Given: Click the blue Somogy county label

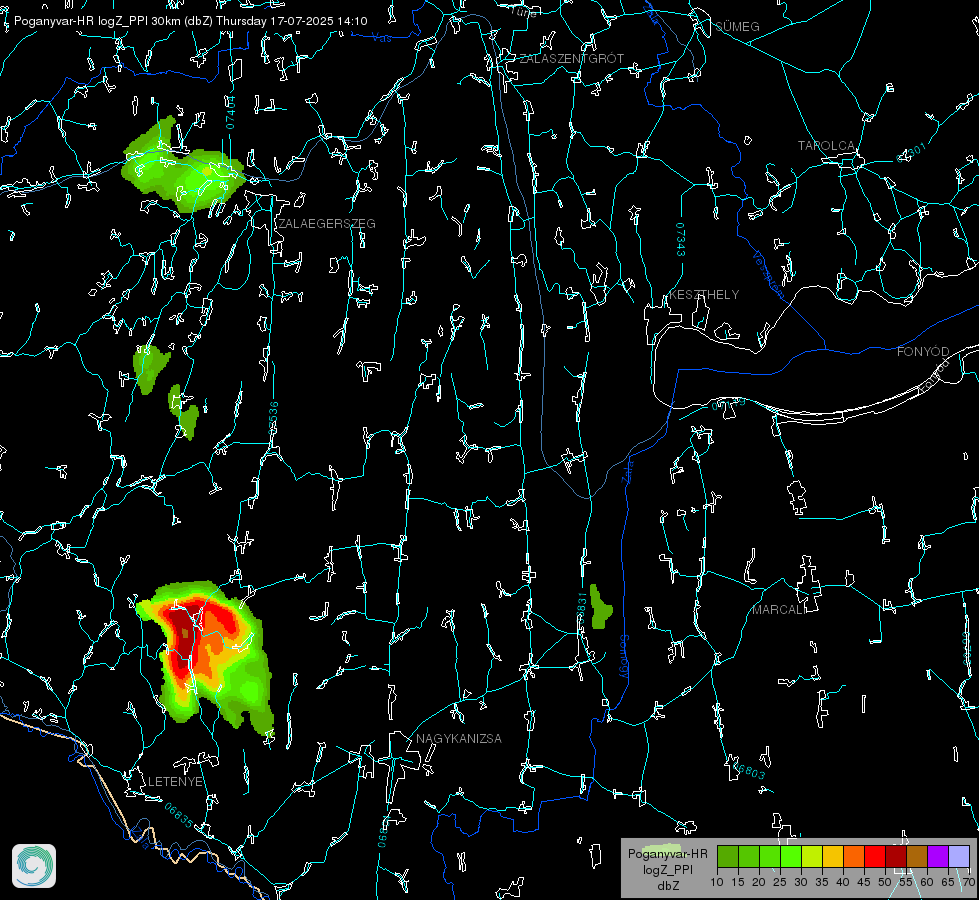Looking at the screenshot, I should pos(624,657).
